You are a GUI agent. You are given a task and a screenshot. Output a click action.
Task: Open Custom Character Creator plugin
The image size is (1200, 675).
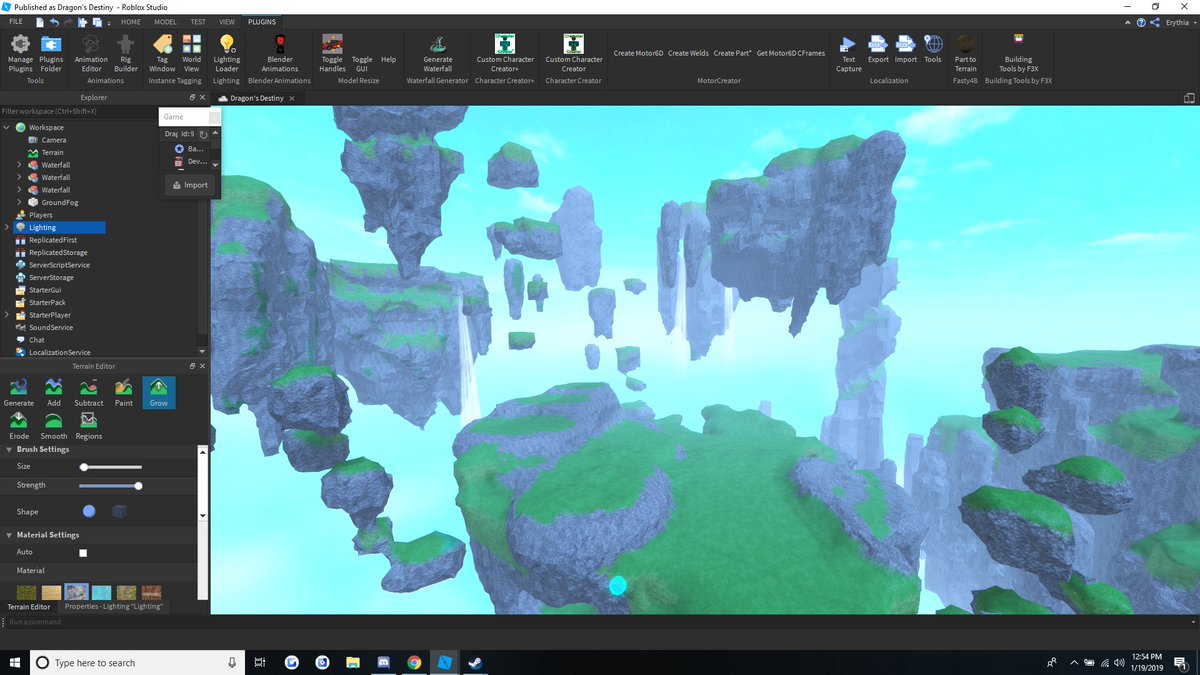pyautogui.click(x=574, y=53)
